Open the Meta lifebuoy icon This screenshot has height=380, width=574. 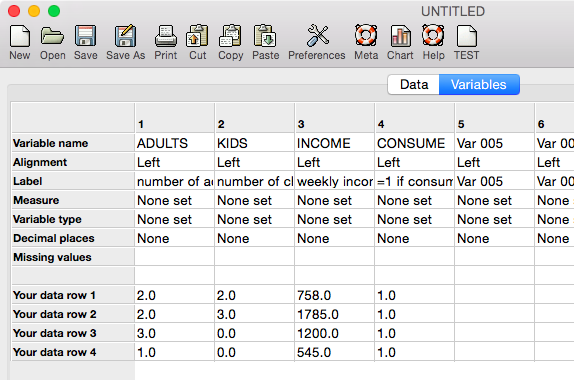click(366, 36)
